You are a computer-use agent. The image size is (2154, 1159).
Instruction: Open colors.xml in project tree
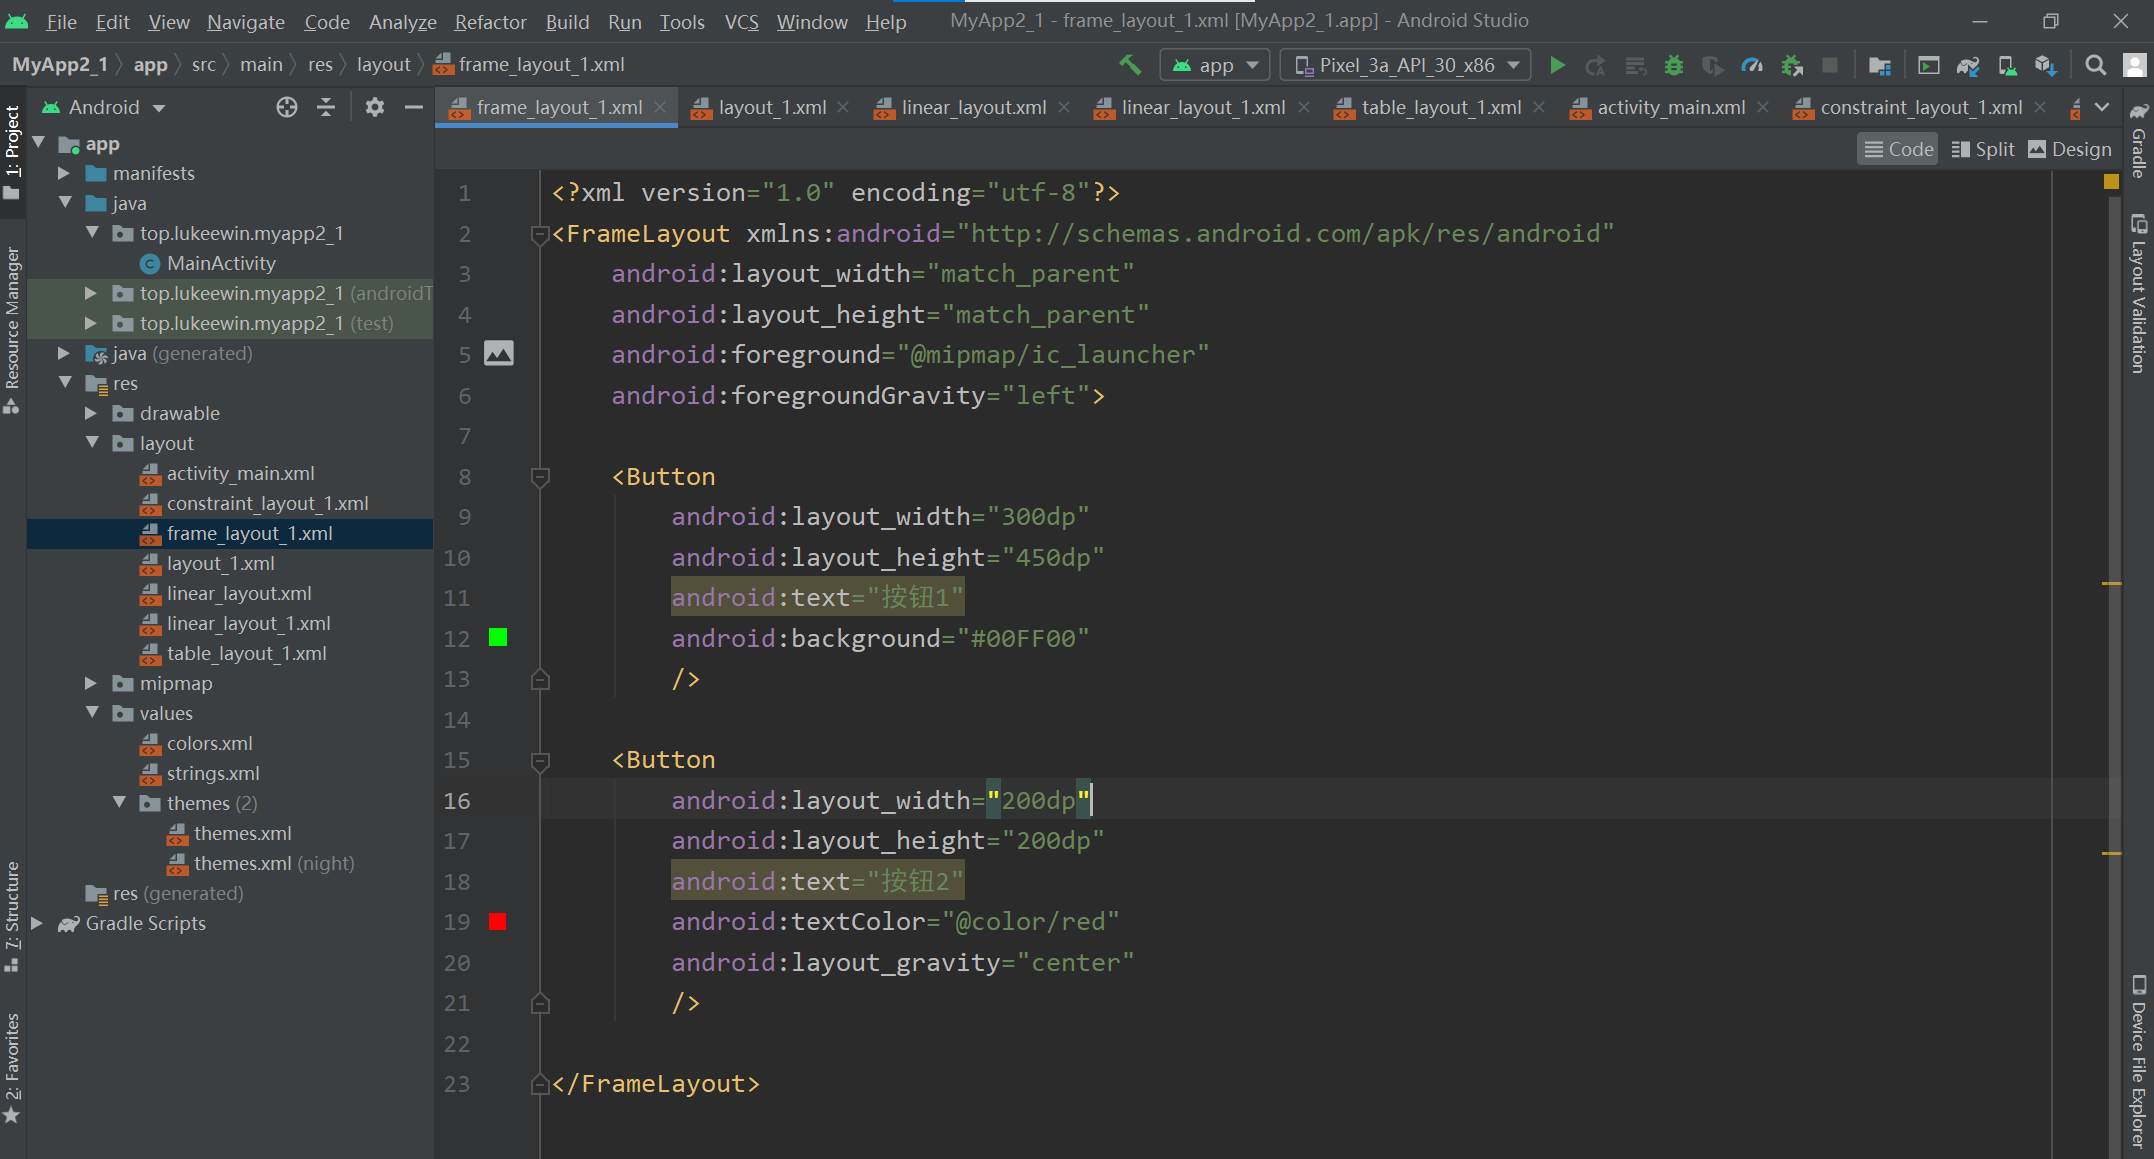click(x=209, y=743)
